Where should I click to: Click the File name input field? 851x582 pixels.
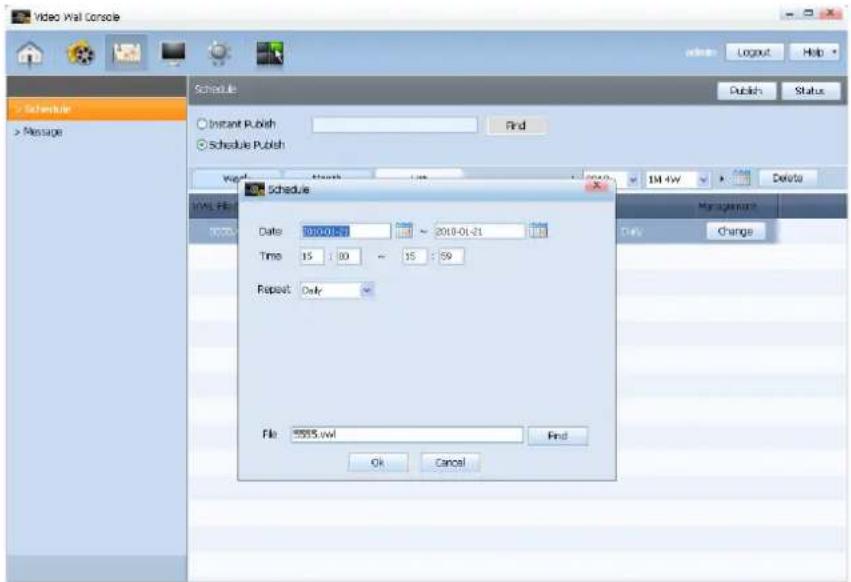[407, 434]
